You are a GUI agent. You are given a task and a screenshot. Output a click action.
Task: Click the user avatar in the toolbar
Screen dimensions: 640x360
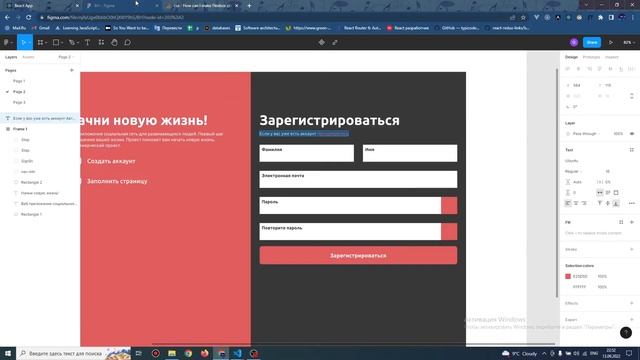574,42
